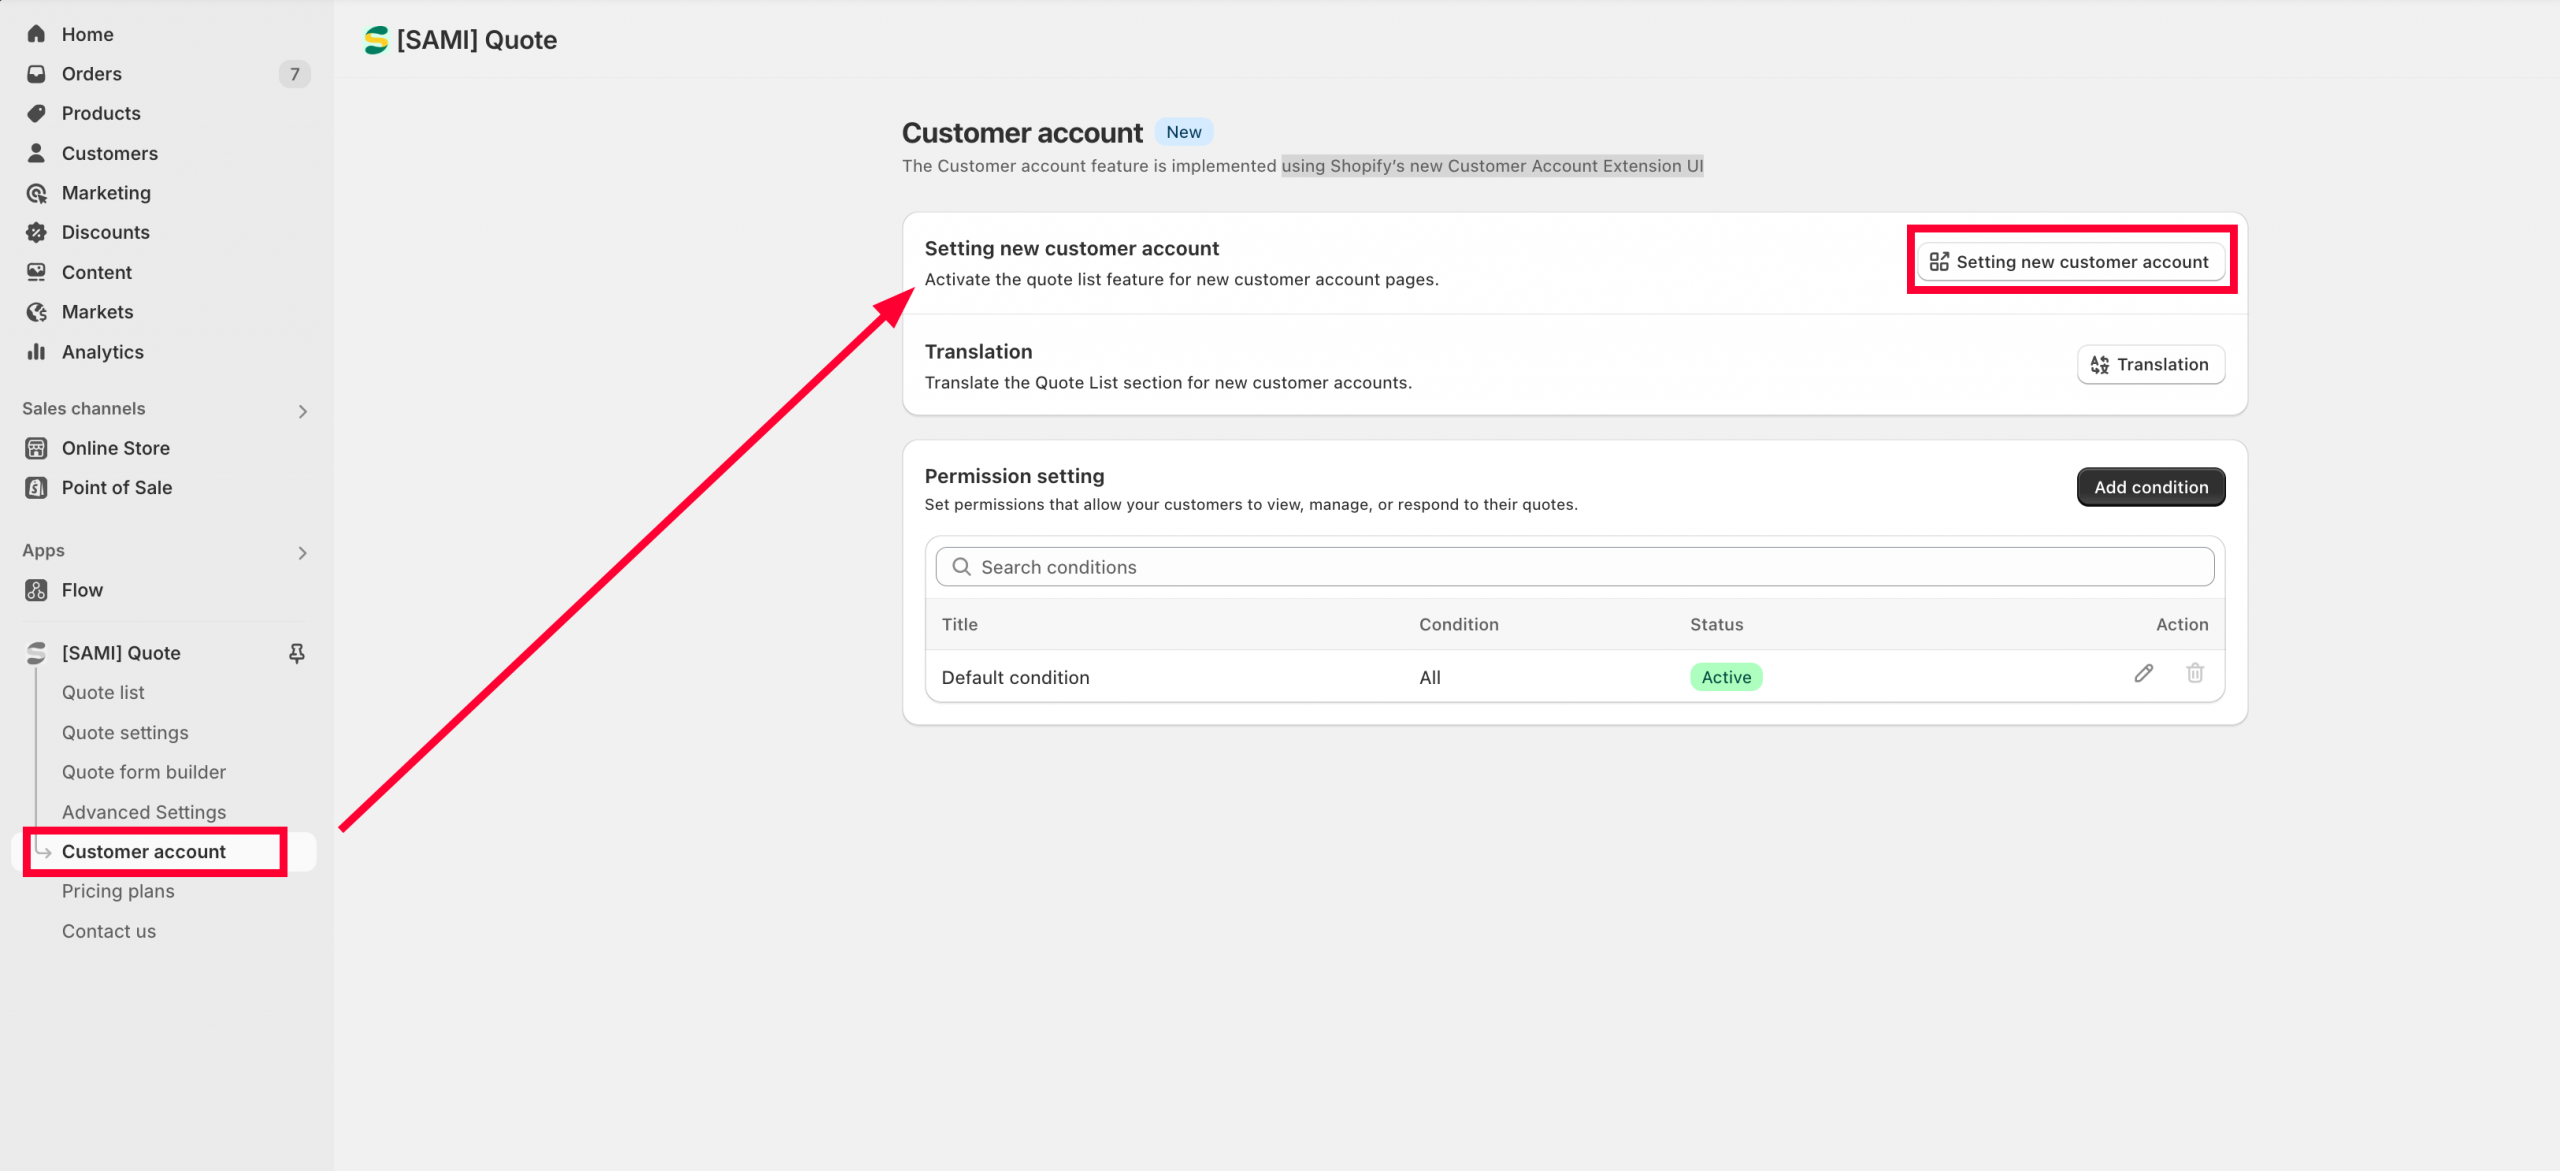Image resolution: width=2560 pixels, height=1171 pixels.
Task: Open Pricing plans submenu item
Action: click(x=118, y=891)
